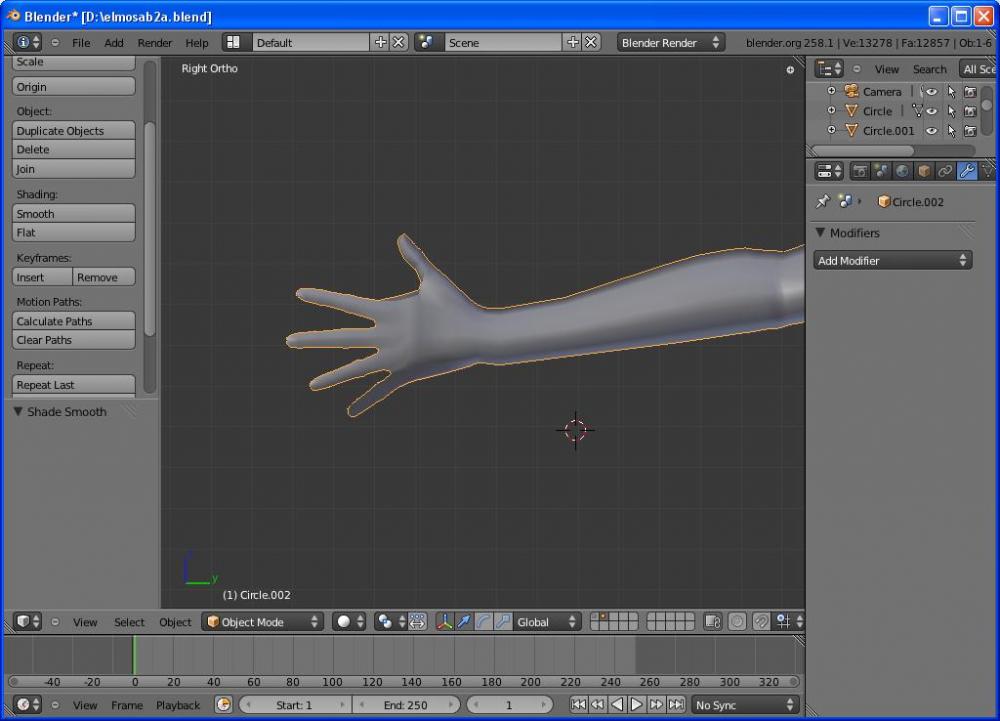Viewport: 1000px width, 721px height.
Task: Click the screen layout browse icon
Action: (x=233, y=43)
